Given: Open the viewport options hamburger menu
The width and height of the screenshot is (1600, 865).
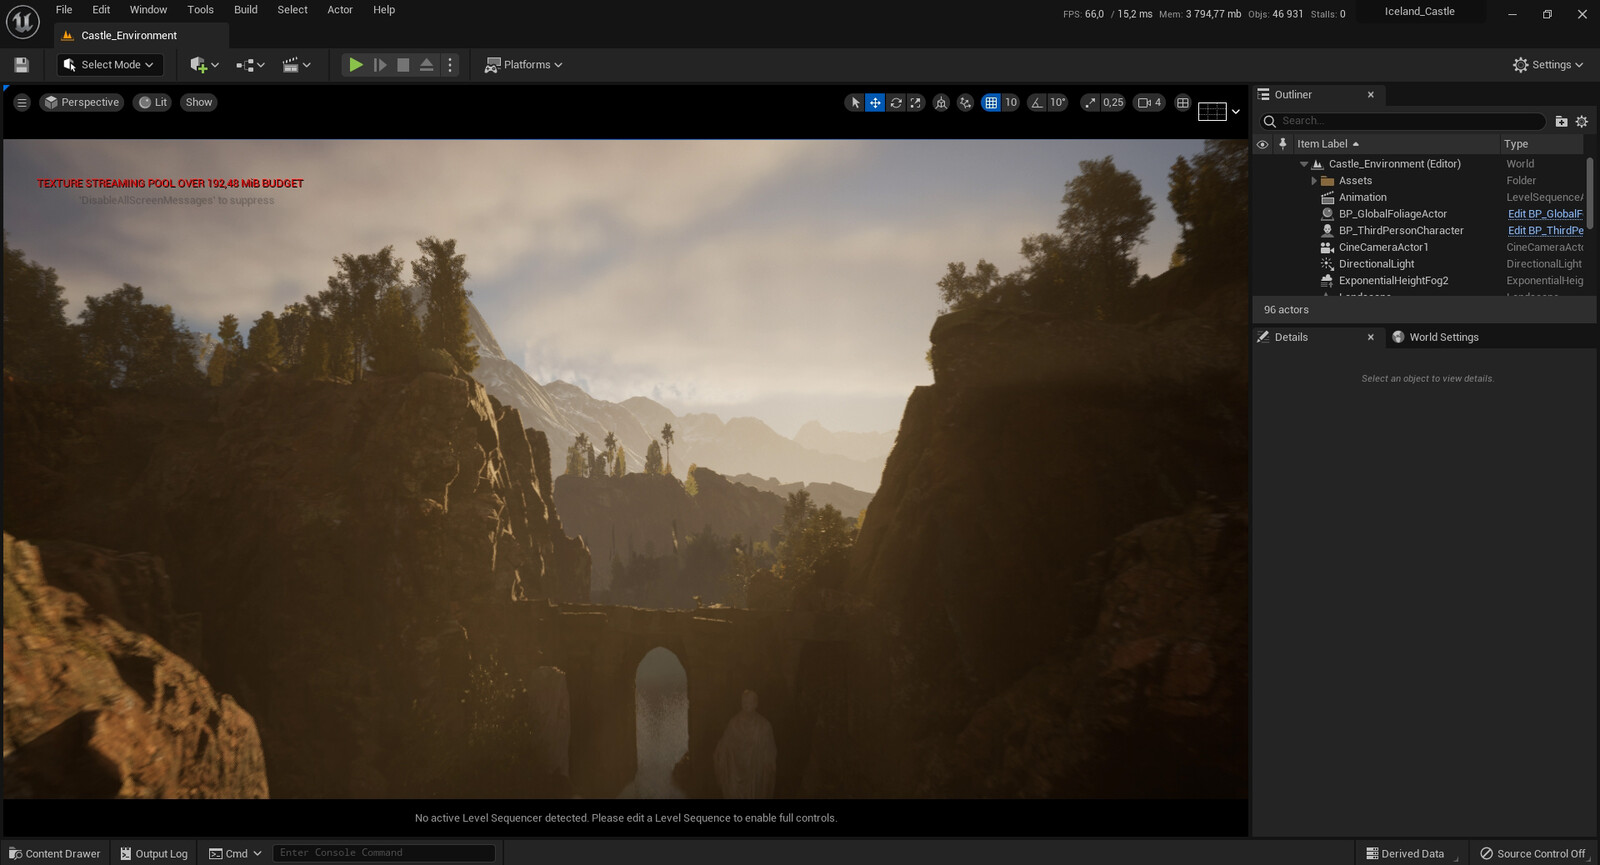Looking at the screenshot, I should tap(21, 102).
